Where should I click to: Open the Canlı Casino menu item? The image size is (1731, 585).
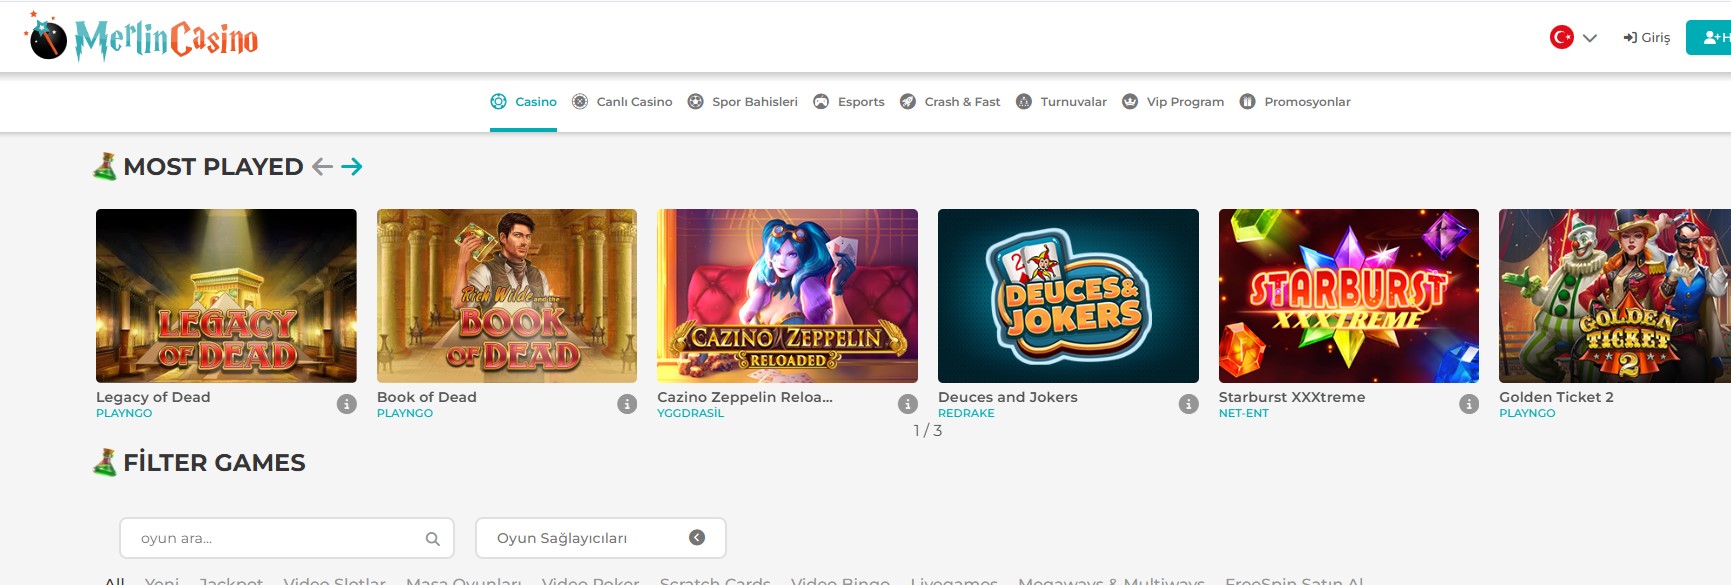point(622,102)
